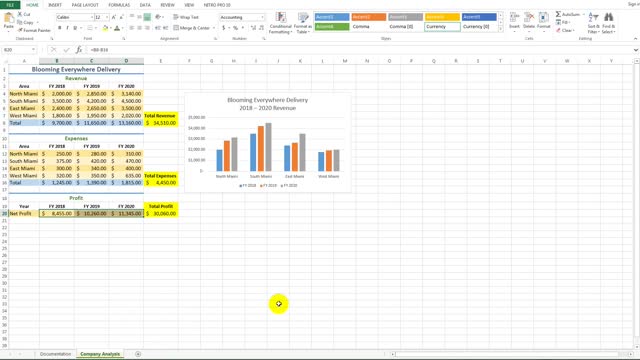Apply the Comma [0] cell style

click(x=405, y=27)
